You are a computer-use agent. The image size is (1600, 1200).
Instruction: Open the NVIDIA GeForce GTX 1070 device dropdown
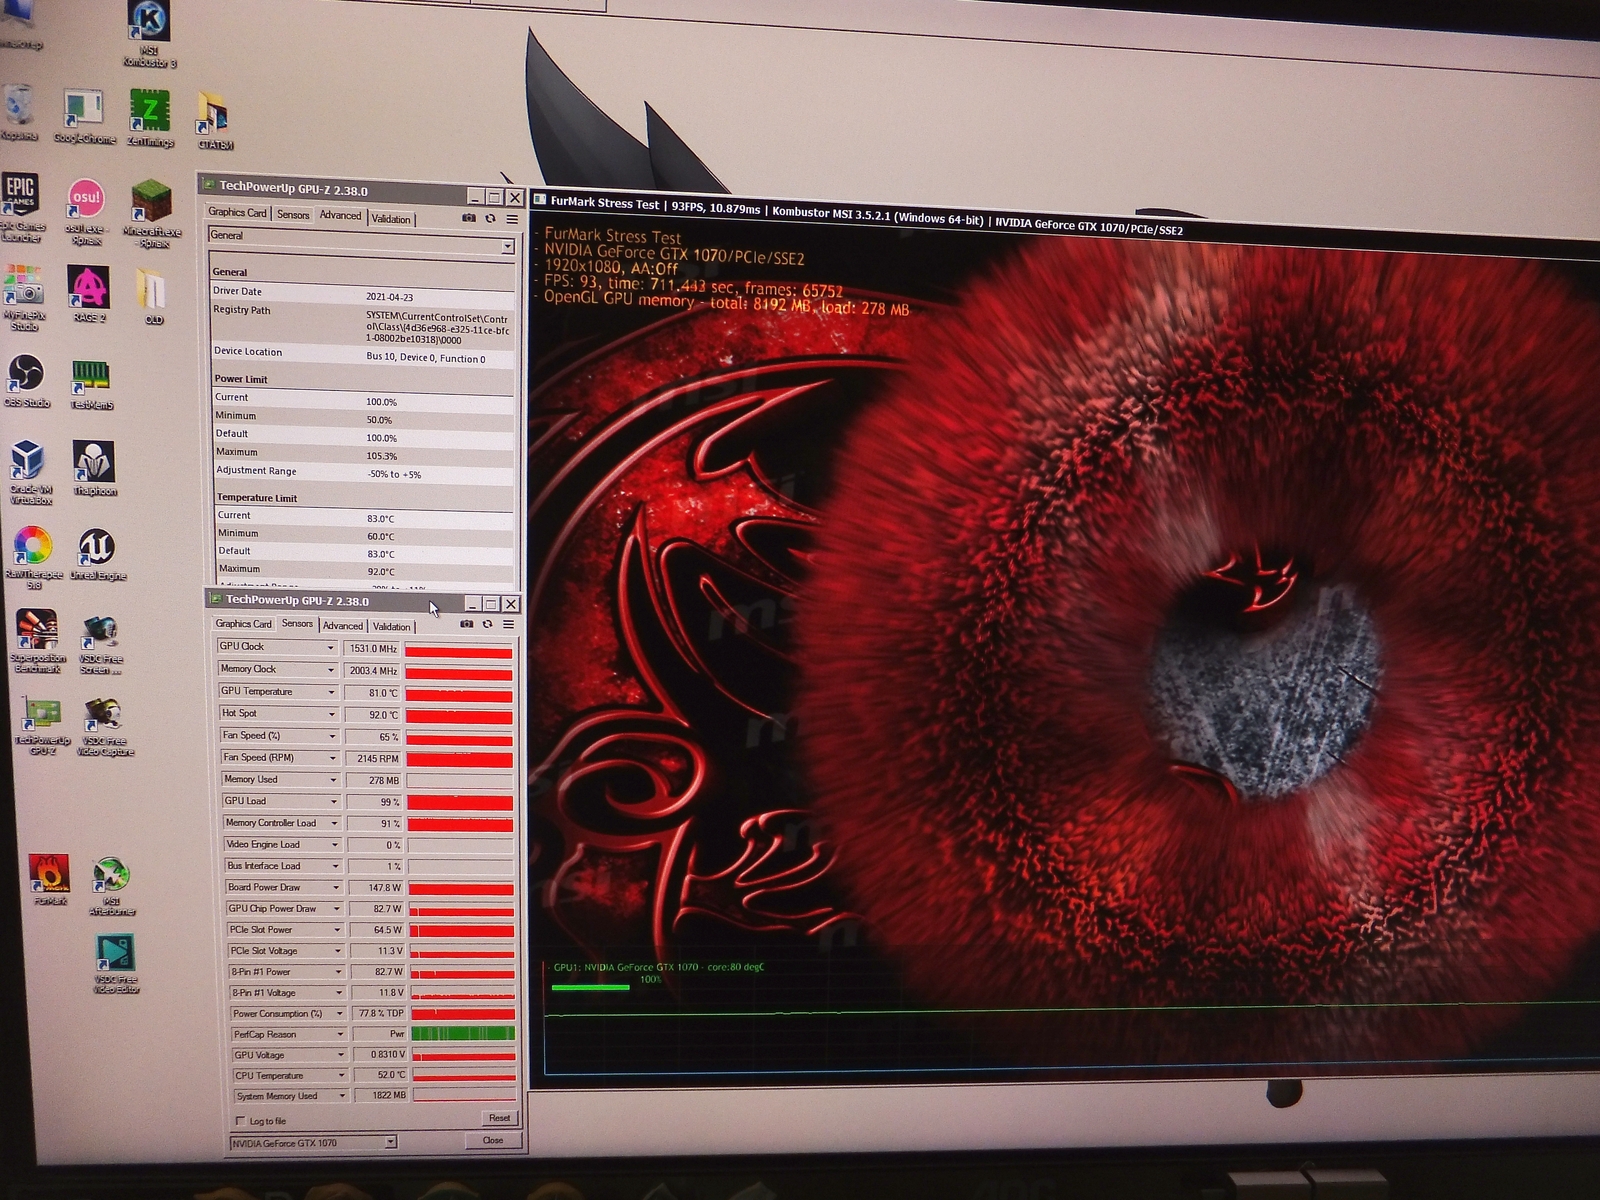pos(391,1142)
